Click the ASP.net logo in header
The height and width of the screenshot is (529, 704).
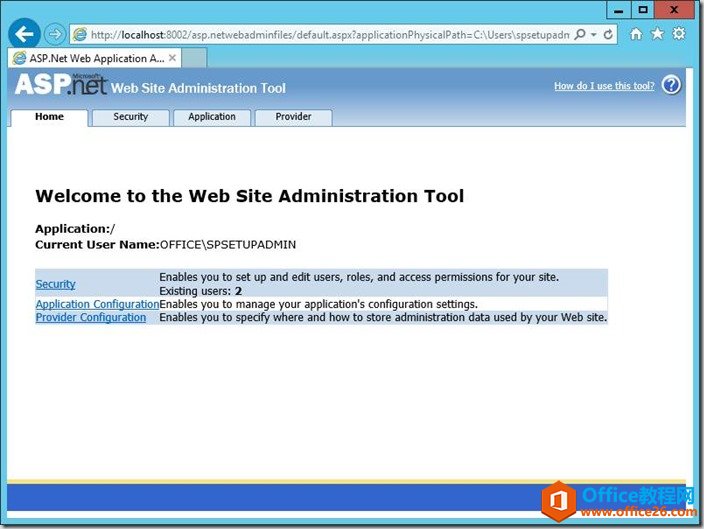pos(61,84)
